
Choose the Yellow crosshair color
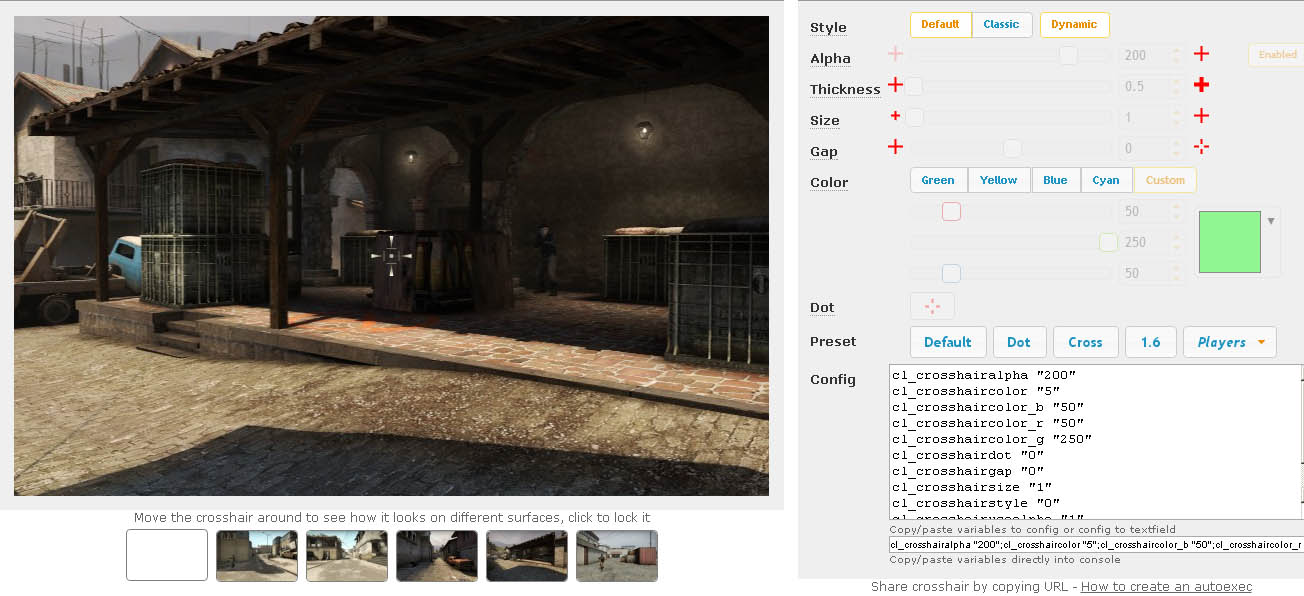[998, 180]
